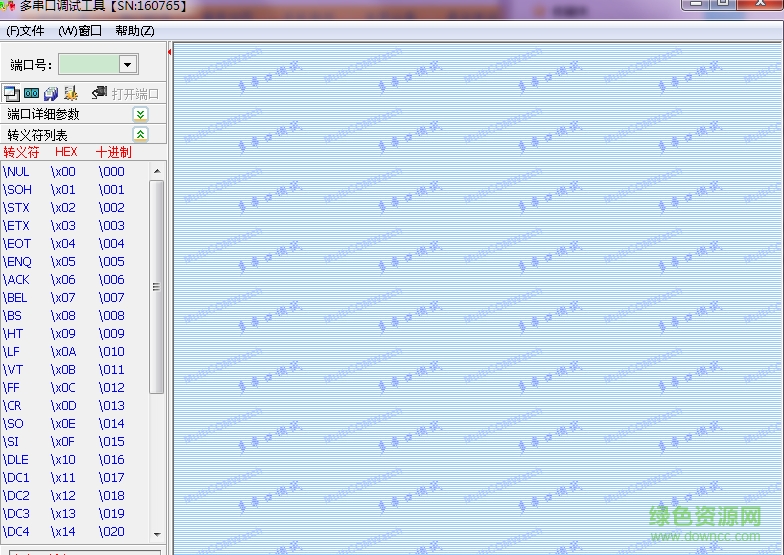The width and height of the screenshot is (784, 555).
Task: Open the 端口号 combo box dropdown arrow
Action: 128,64
